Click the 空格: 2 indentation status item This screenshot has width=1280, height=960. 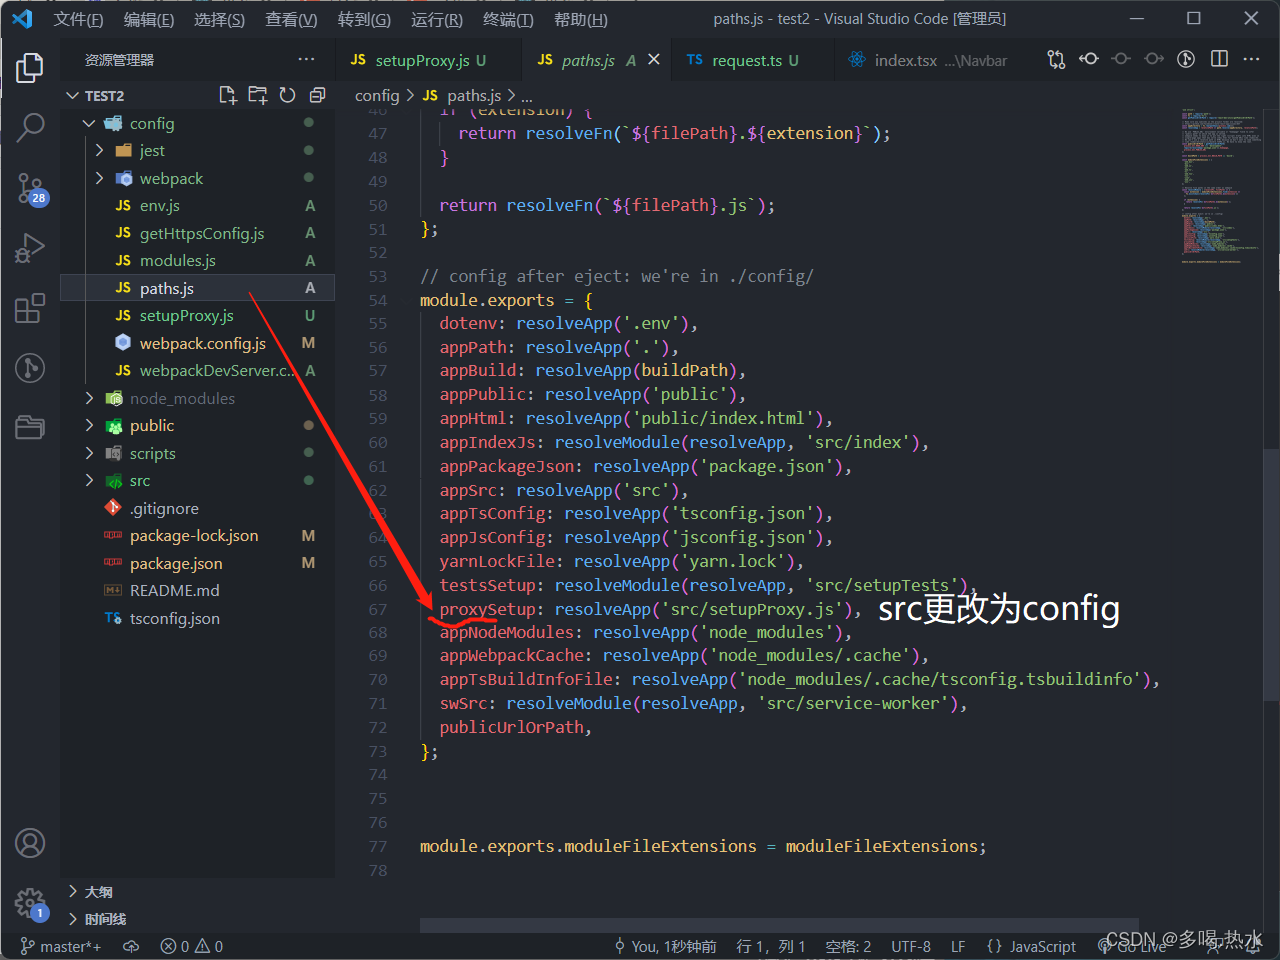848,946
